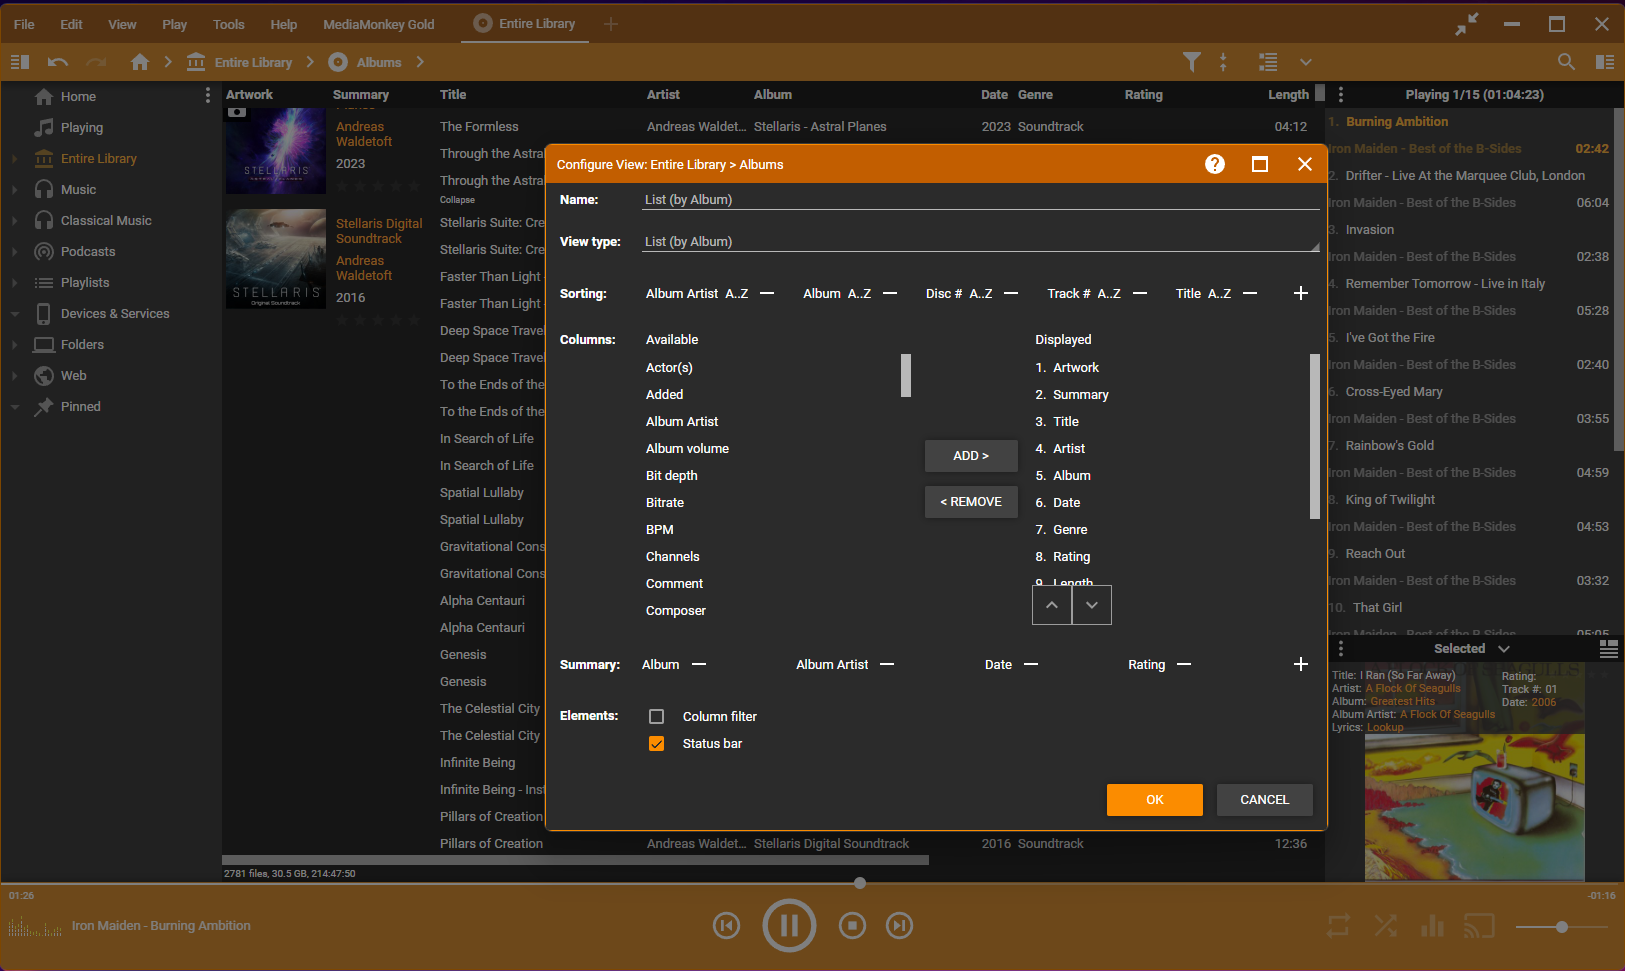Toggle Disc # A..Z sort direction

point(981,293)
